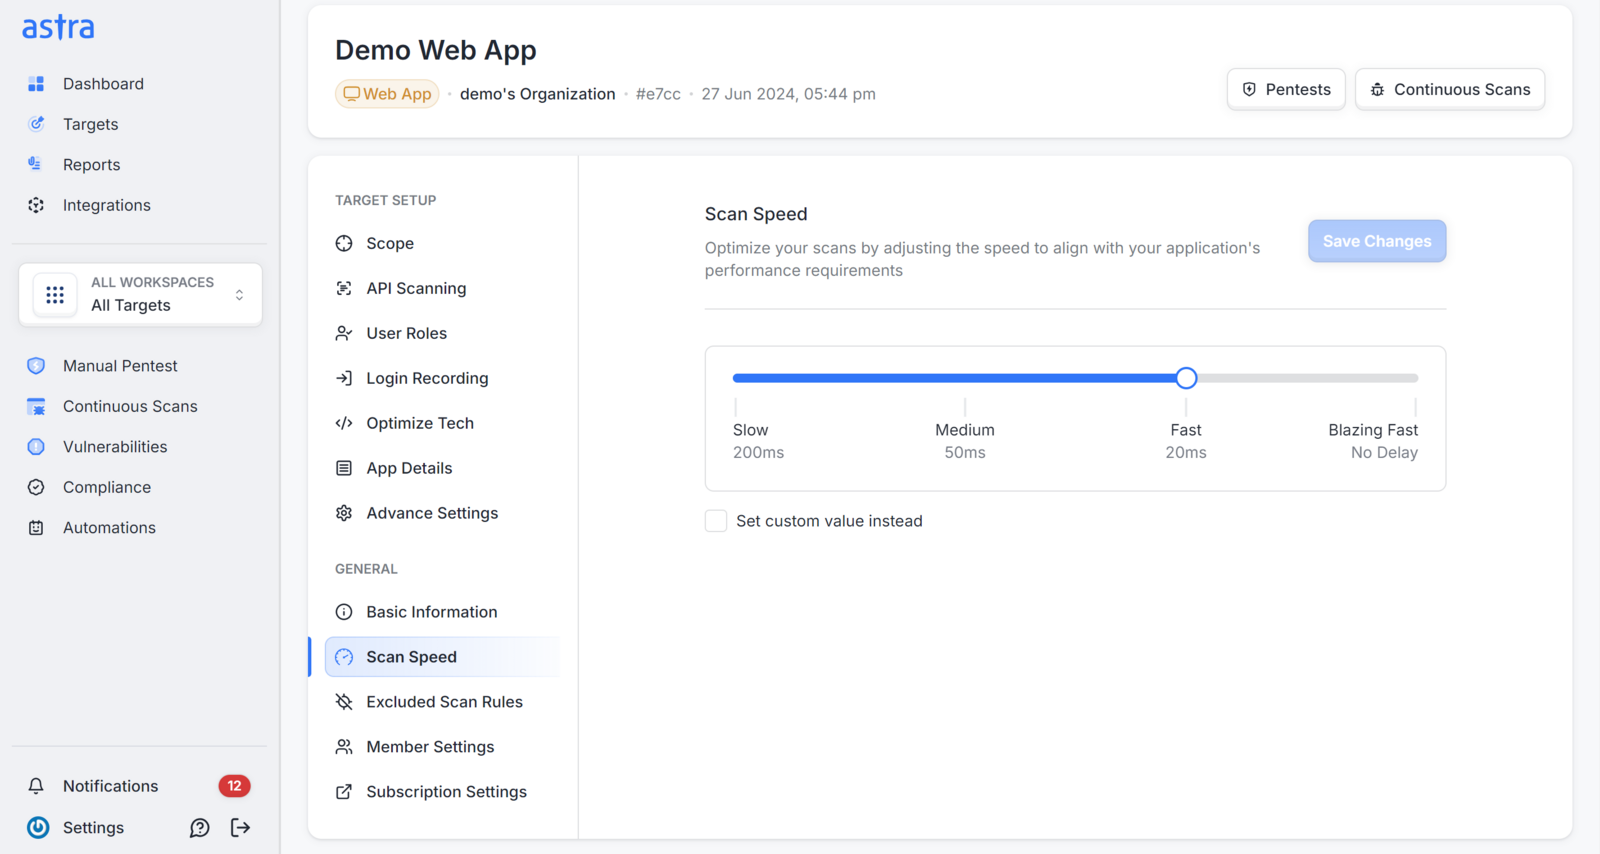The width and height of the screenshot is (1600, 854).
Task: Click the scan speed slider handle
Action: 1186,378
